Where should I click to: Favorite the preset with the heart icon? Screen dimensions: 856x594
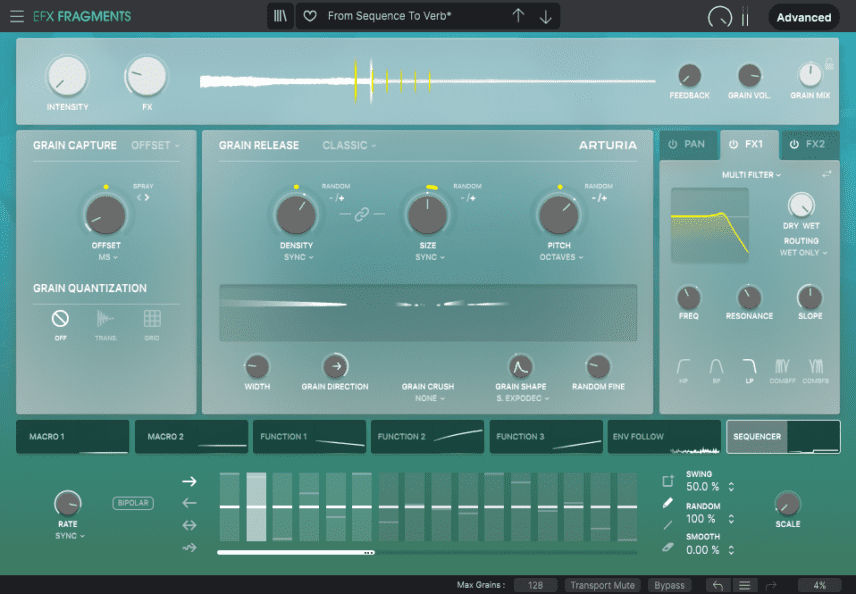point(310,16)
